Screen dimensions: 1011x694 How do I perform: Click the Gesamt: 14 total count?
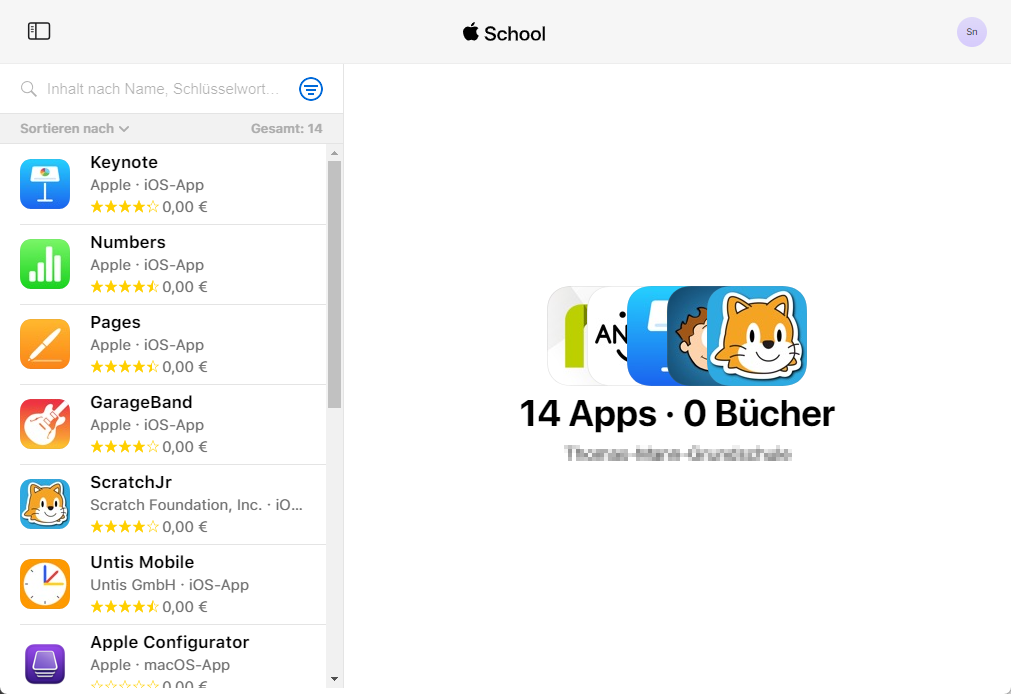click(x=286, y=128)
